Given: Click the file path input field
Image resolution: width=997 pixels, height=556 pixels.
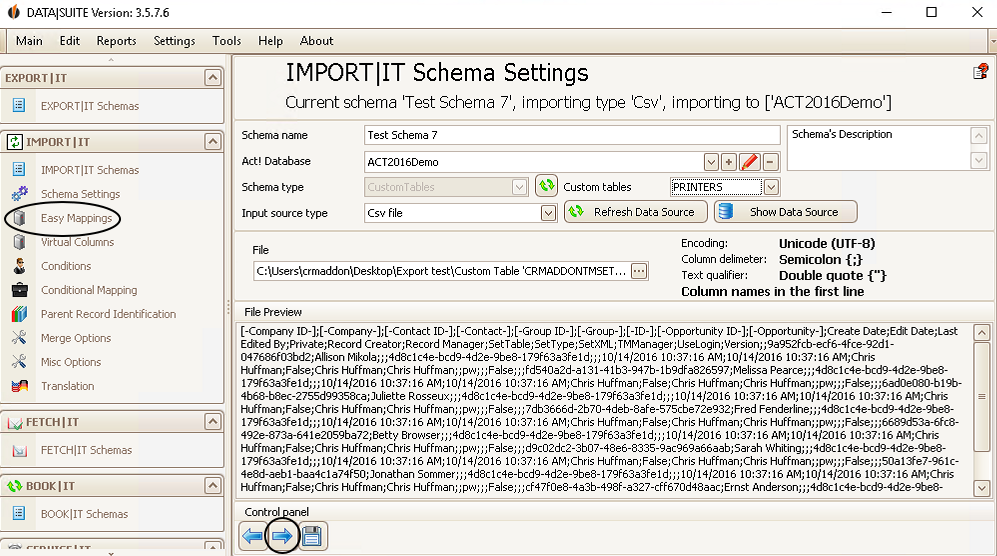Looking at the screenshot, I should pyautogui.click(x=442, y=271).
